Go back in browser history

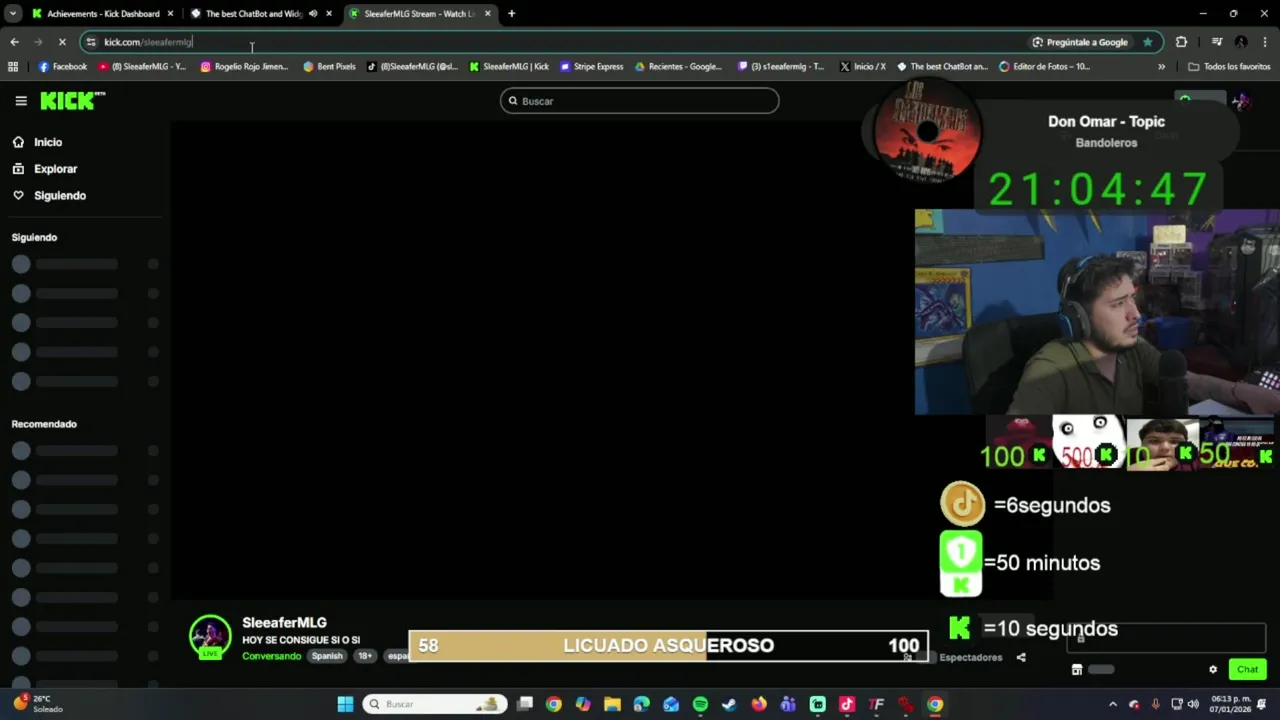14,42
